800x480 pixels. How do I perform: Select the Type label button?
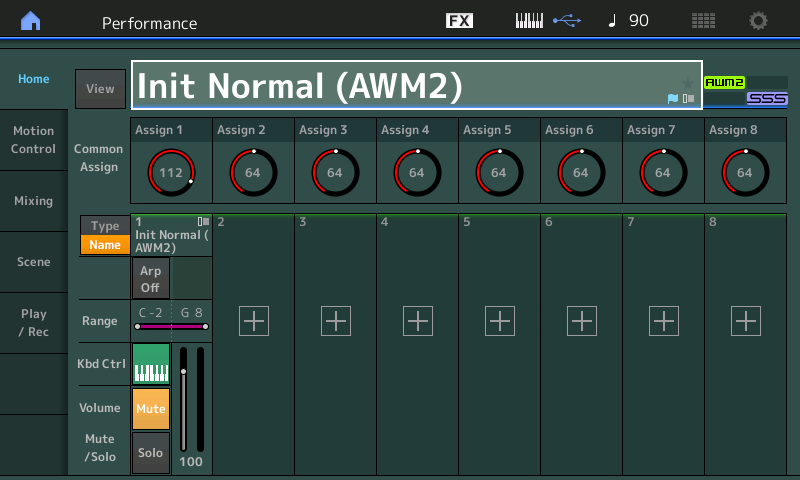[x=105, y=226]
